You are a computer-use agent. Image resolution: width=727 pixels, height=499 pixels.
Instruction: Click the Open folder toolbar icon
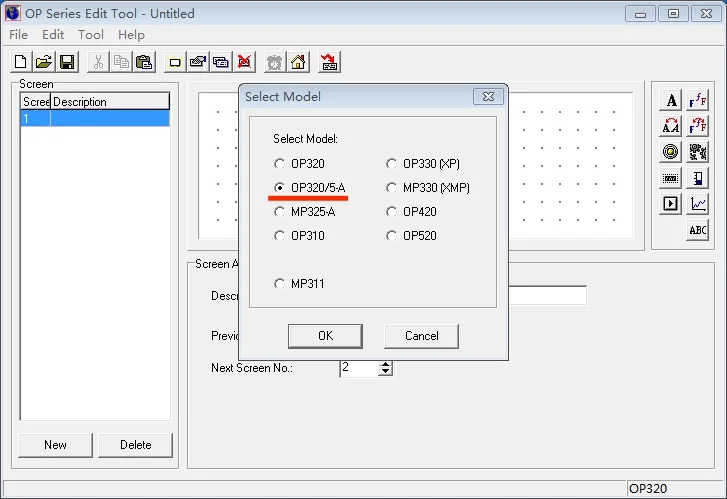tap(44, 62)
